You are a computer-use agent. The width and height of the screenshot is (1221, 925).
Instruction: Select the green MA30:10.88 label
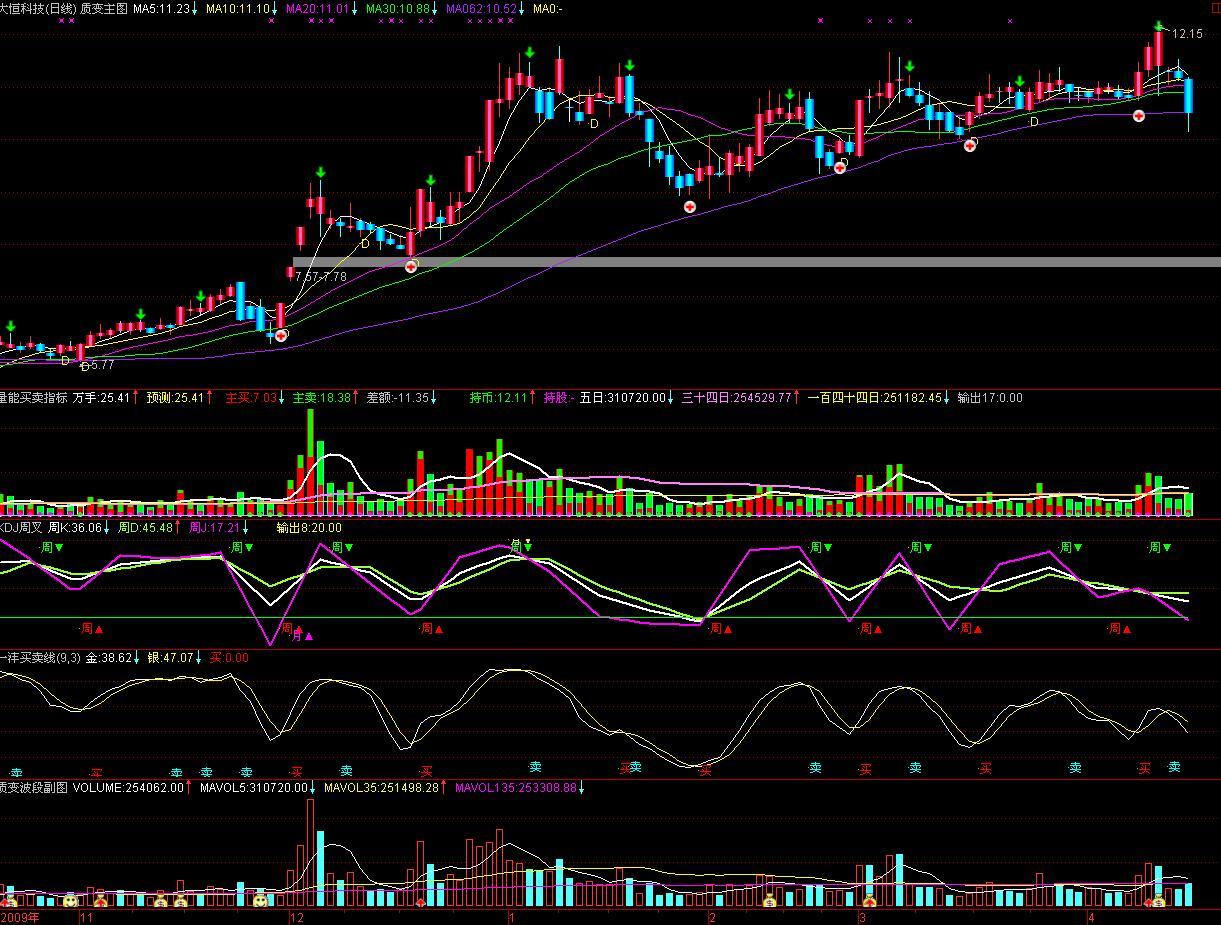coord(398,9)
